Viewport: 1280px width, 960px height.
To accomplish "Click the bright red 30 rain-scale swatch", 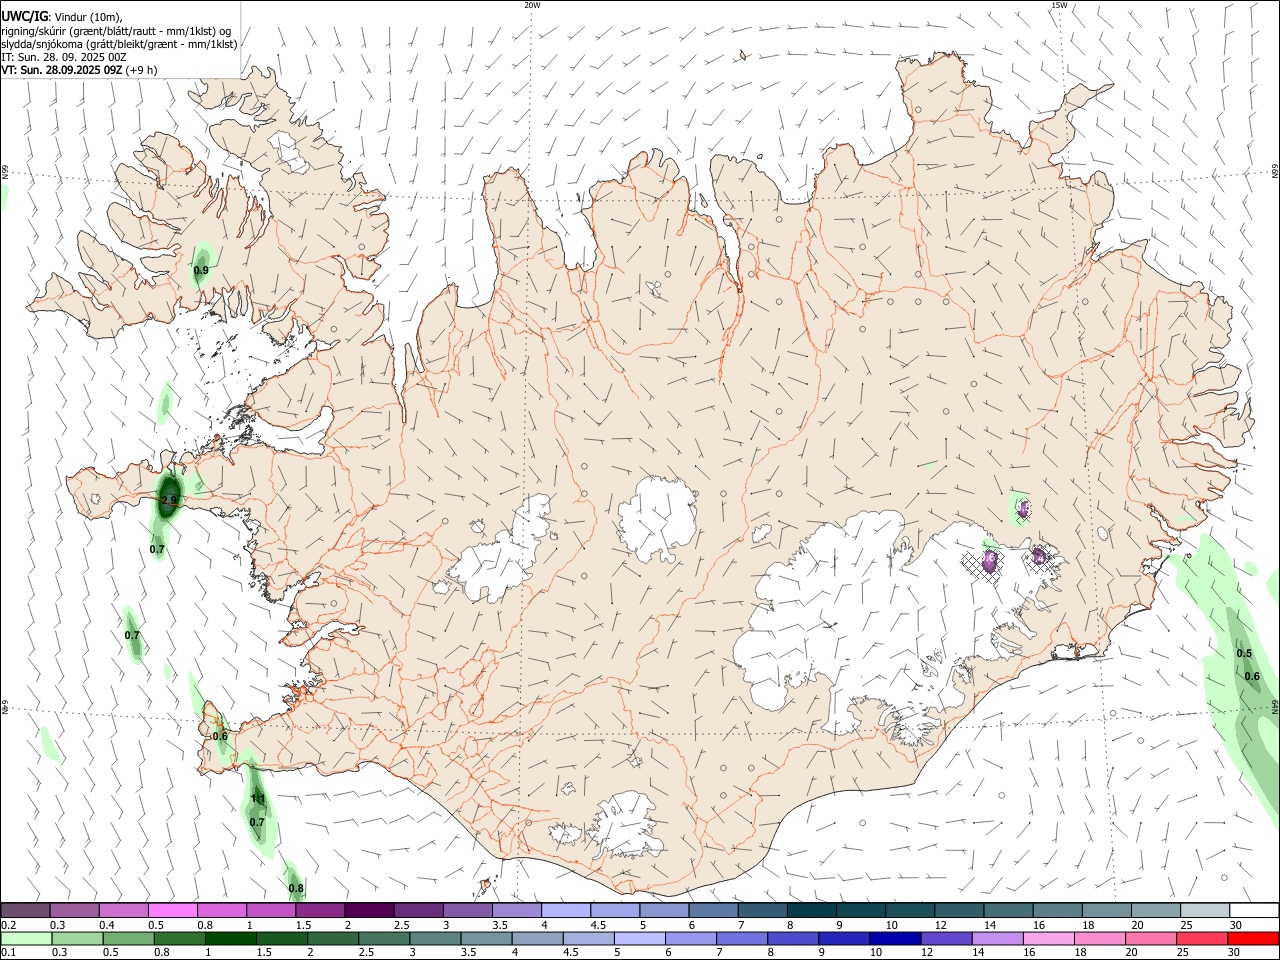I will [x=1253, y=938].
